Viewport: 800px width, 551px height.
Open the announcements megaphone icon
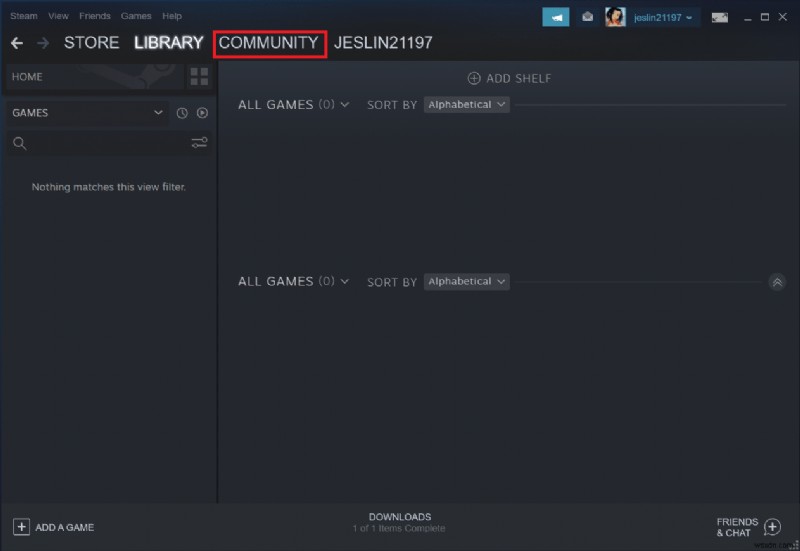556,17
